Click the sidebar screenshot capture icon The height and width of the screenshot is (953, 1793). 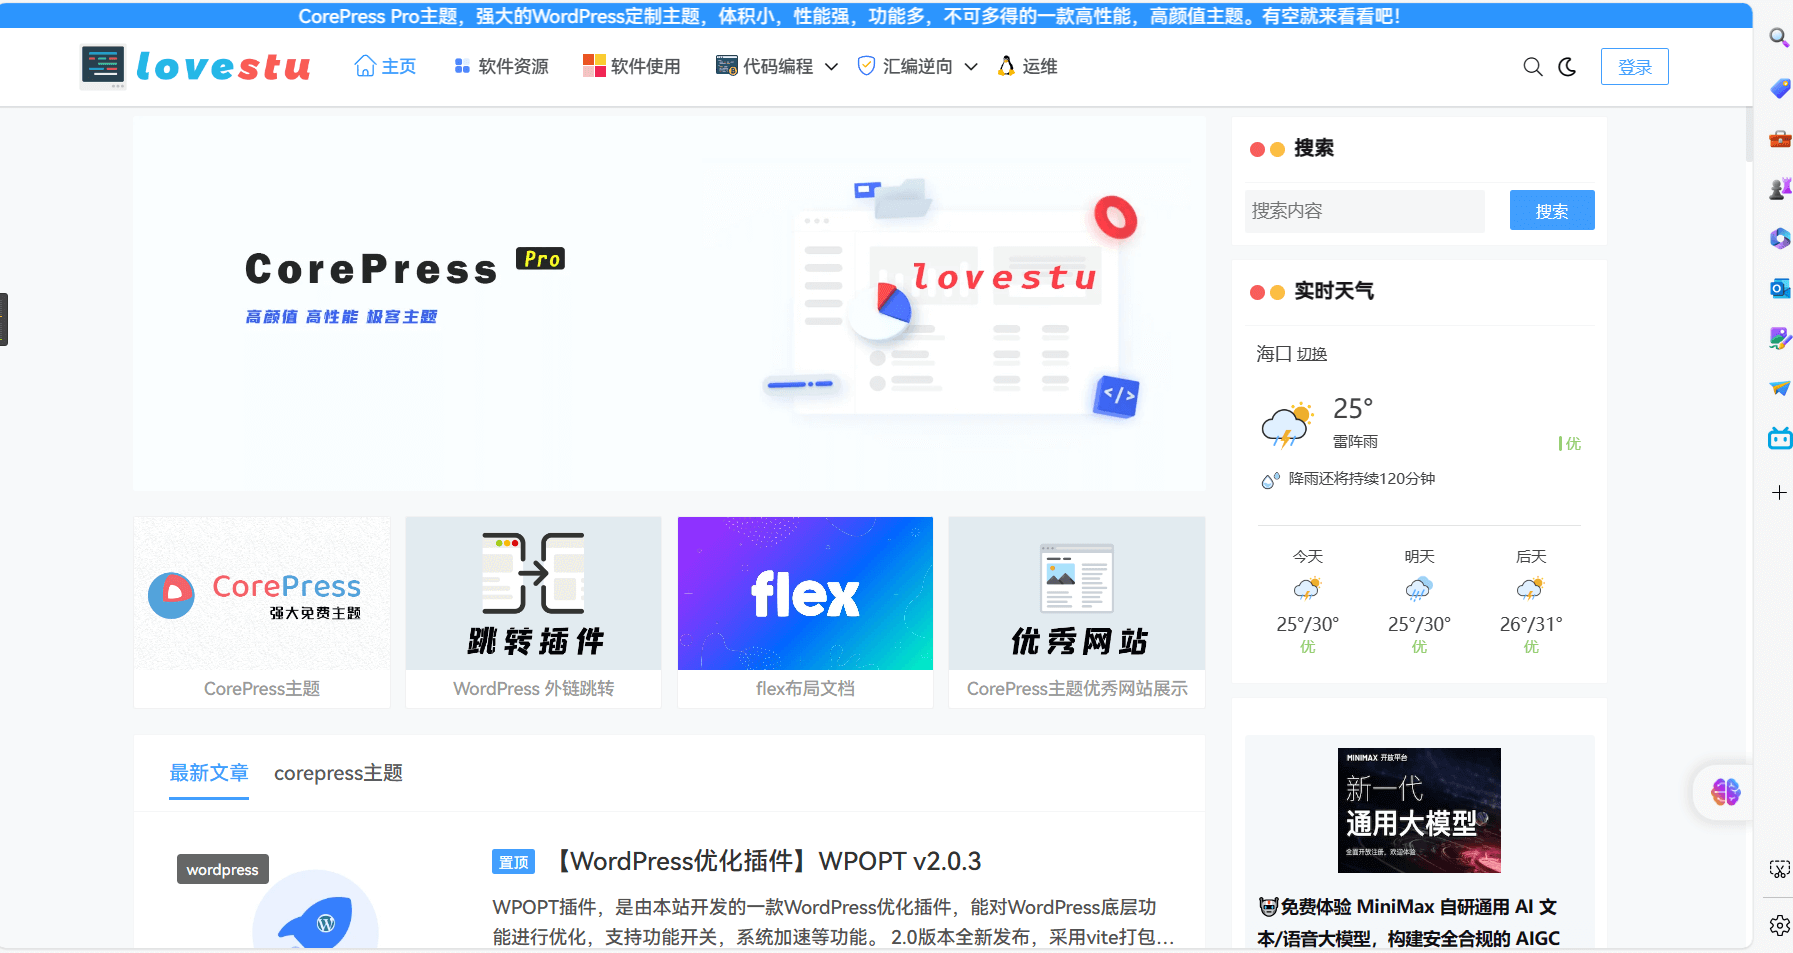(x=1779, y=869)
